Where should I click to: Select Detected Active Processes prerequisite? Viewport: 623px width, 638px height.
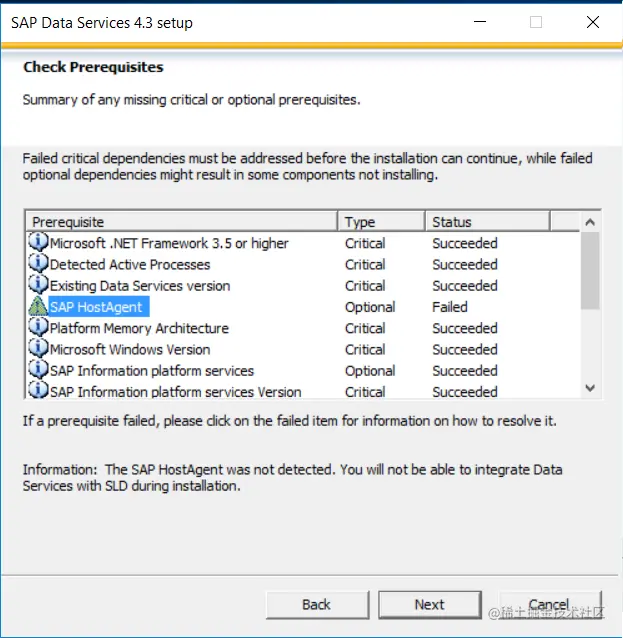pyautogui.click(x=130, y=264)
